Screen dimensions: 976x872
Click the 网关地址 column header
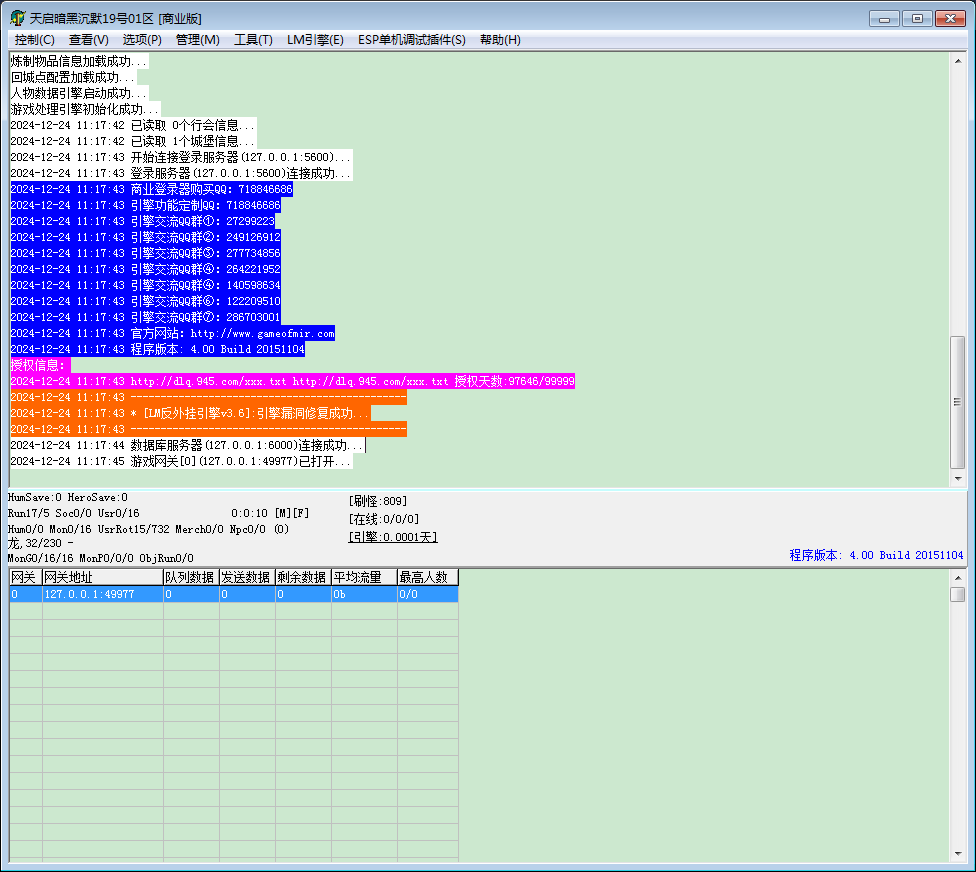(103, 578)
